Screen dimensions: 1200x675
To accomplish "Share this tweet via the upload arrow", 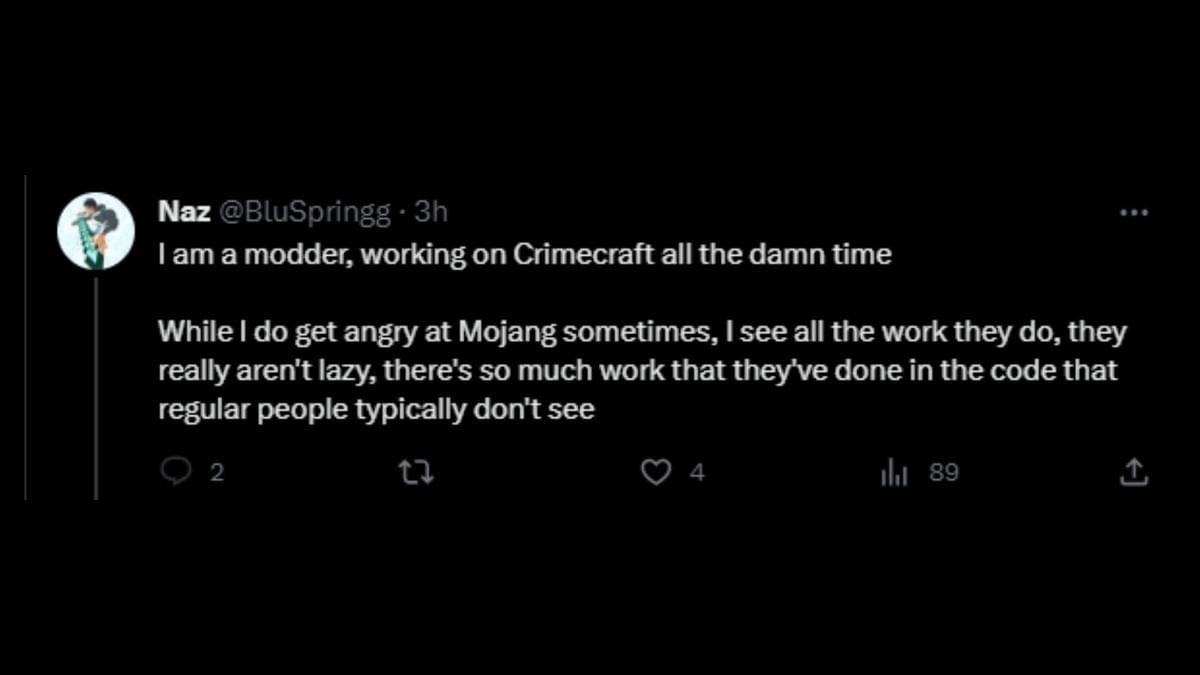I will (1133, 471).
